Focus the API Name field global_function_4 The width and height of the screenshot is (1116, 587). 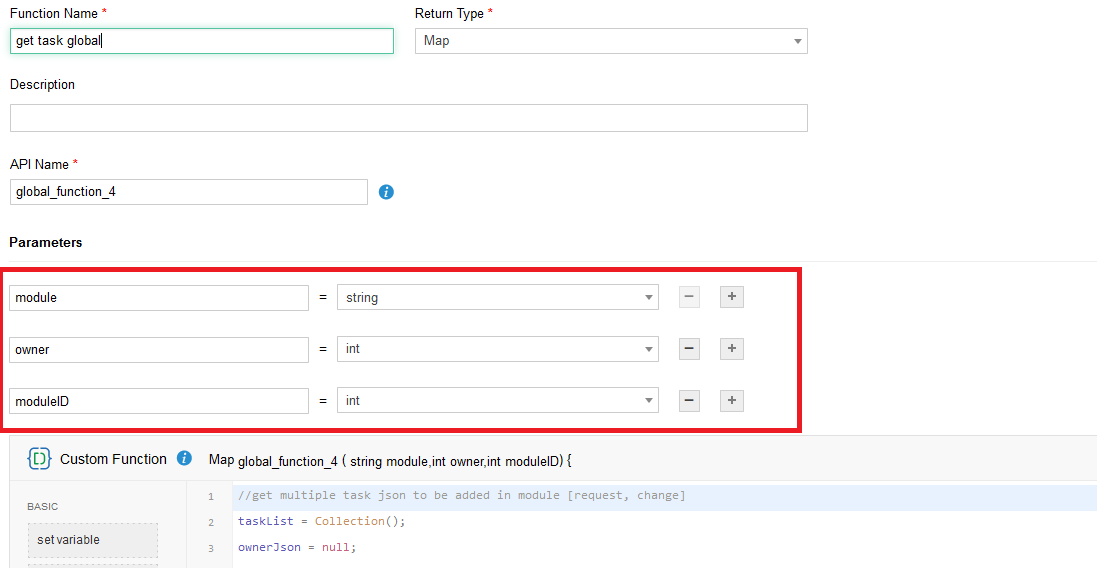(x=188, y=192)
